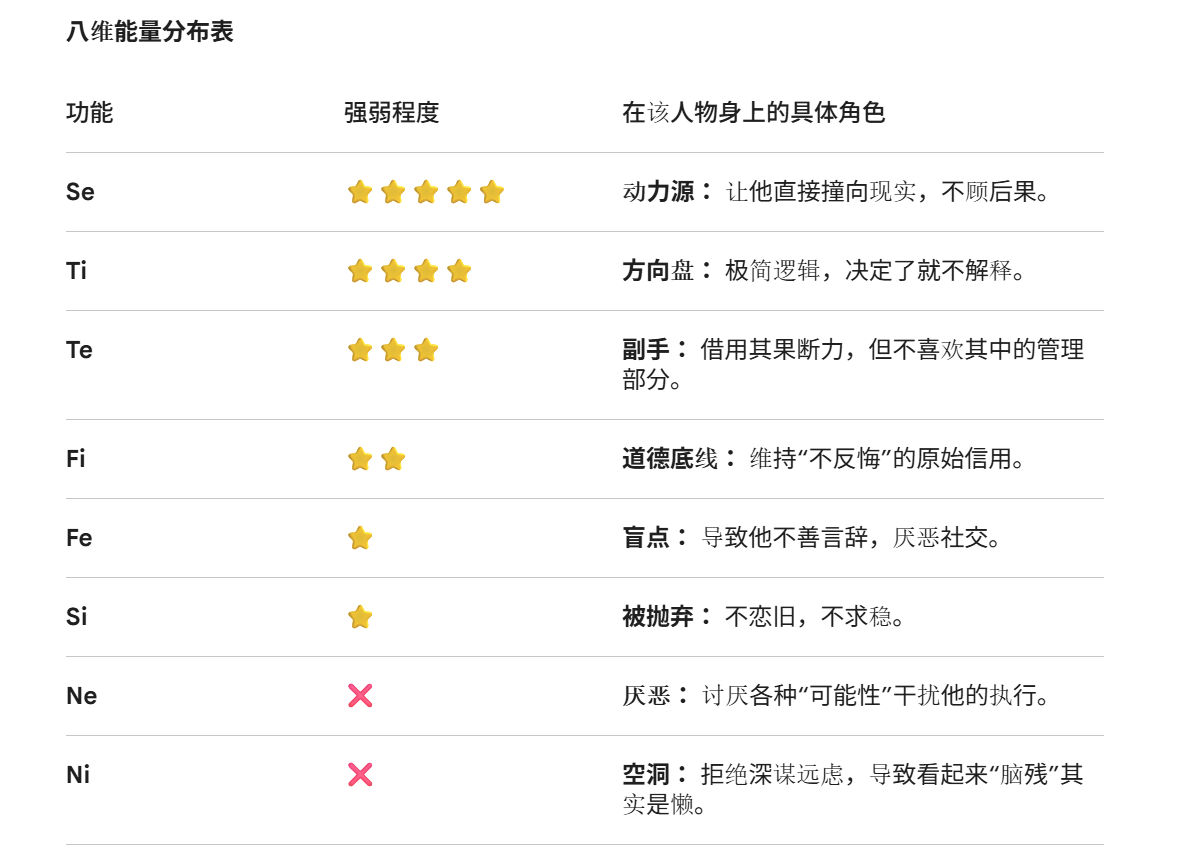1200x849 pixels.
Task: Click the 在该人物身上的具体角色 column header
Action: (x=754, y=113)
